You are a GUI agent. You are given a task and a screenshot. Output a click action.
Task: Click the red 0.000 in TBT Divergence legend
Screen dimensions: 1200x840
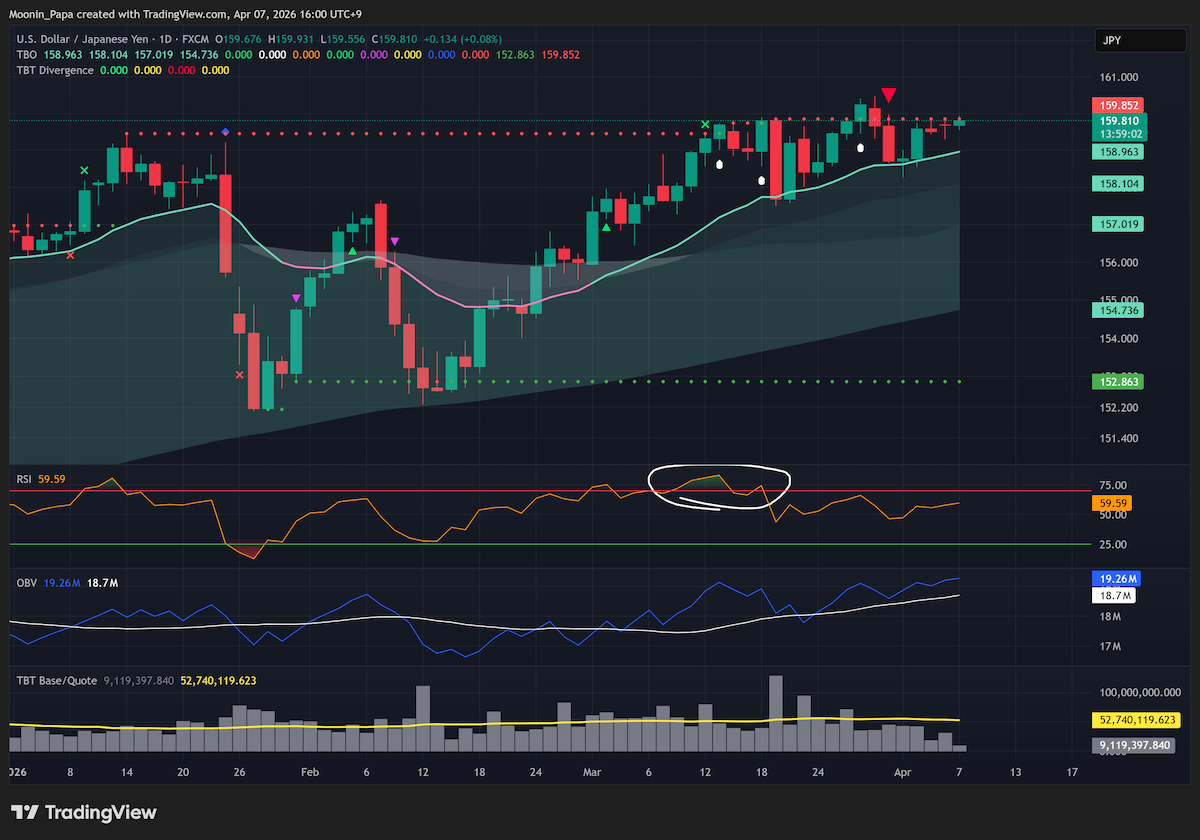coord(182,70)
